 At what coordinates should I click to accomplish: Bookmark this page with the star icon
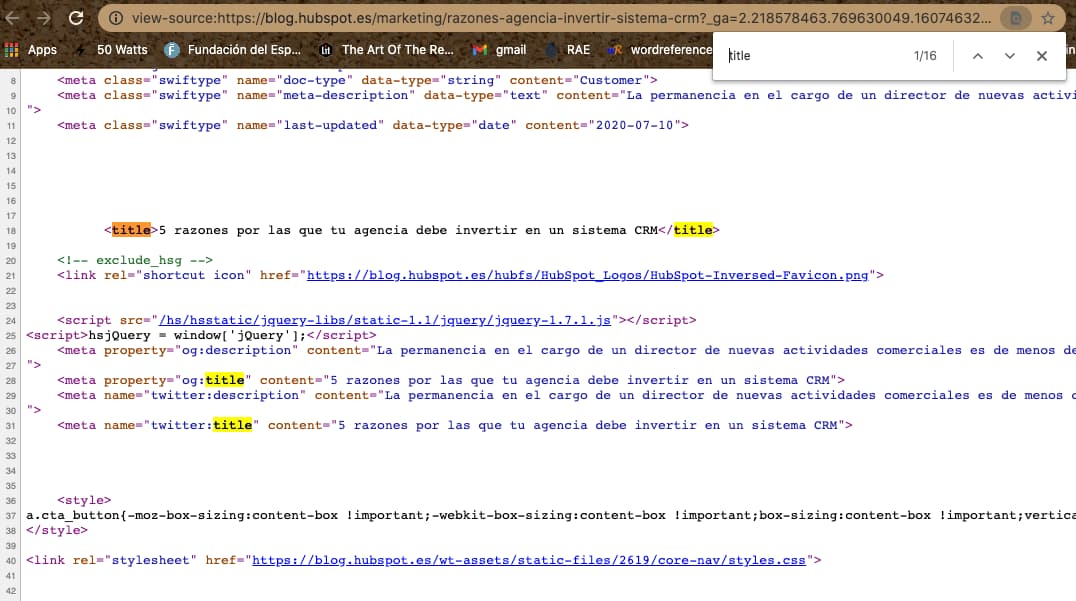pyautogui.click(x=1047, y=18)
